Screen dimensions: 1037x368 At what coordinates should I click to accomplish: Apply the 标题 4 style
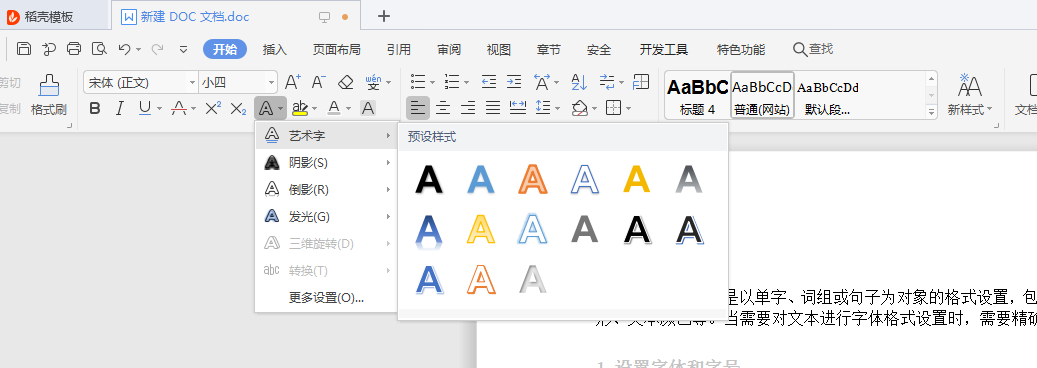click(x=697, y=95)
